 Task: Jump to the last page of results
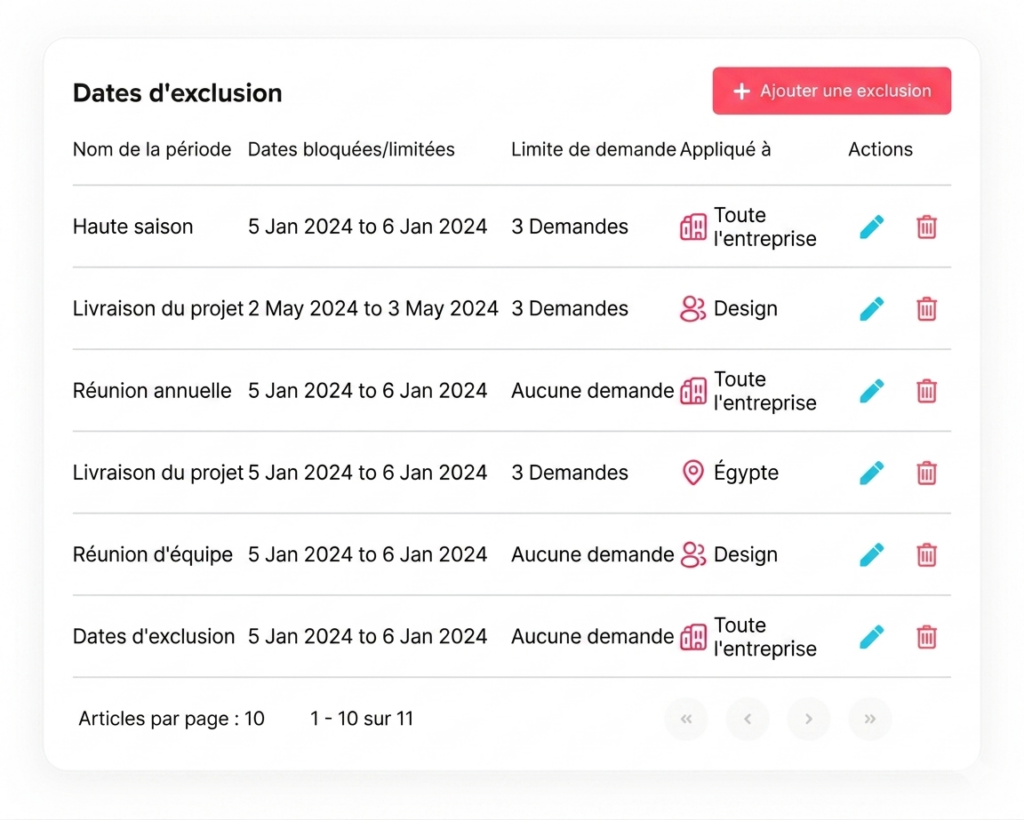point(870,719)
